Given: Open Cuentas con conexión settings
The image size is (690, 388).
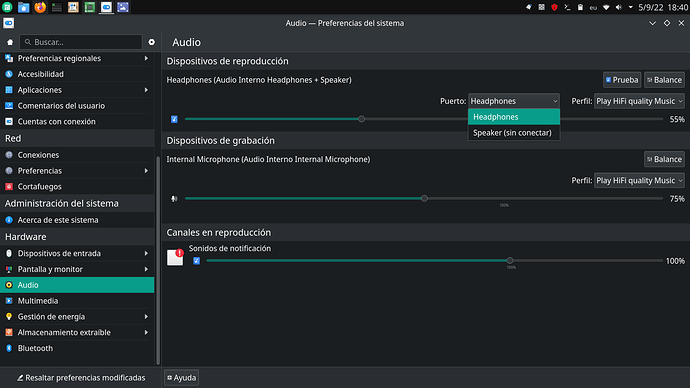Looking at the screenshot, I should tap(77, 121).
